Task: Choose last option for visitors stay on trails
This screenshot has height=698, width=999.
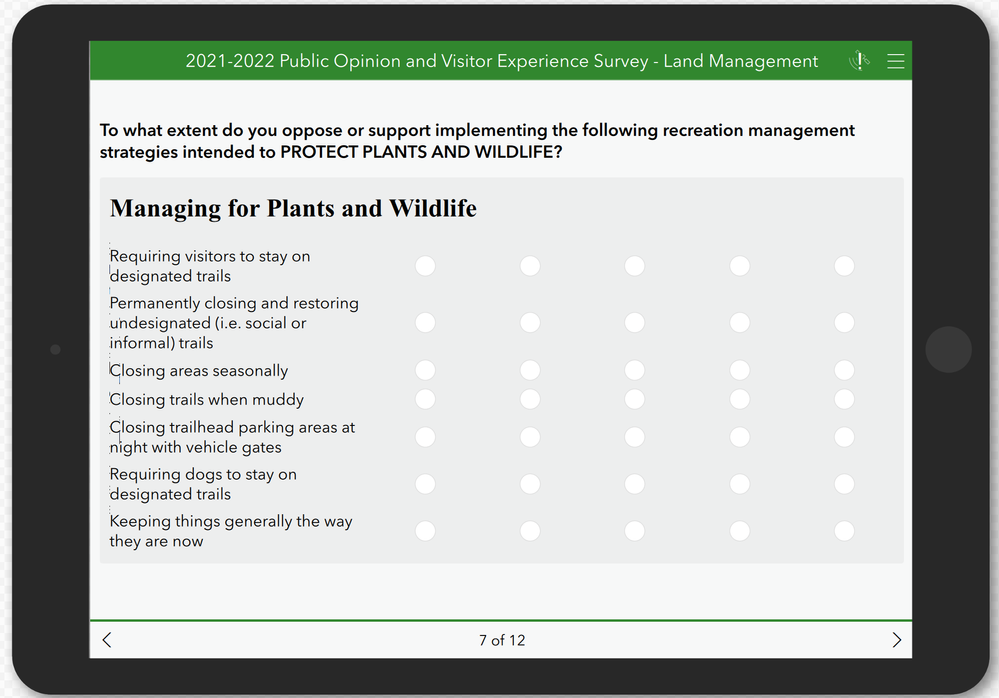Action: (x=844, y=266)
